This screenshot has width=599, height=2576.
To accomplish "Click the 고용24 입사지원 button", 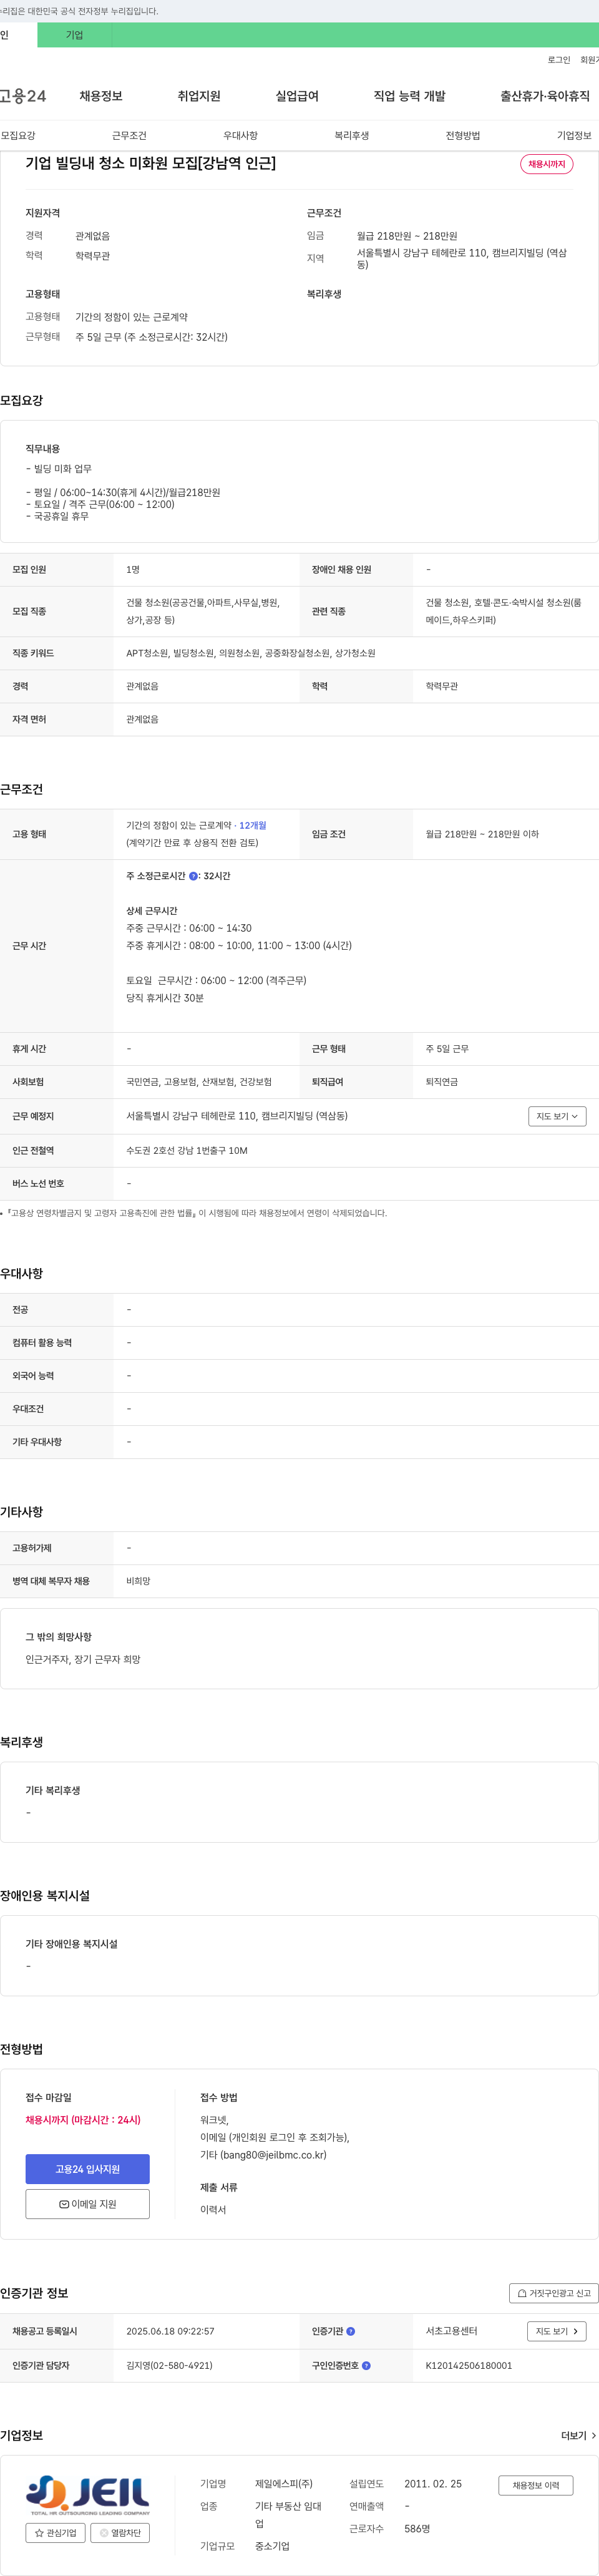I will (88, 2169).
